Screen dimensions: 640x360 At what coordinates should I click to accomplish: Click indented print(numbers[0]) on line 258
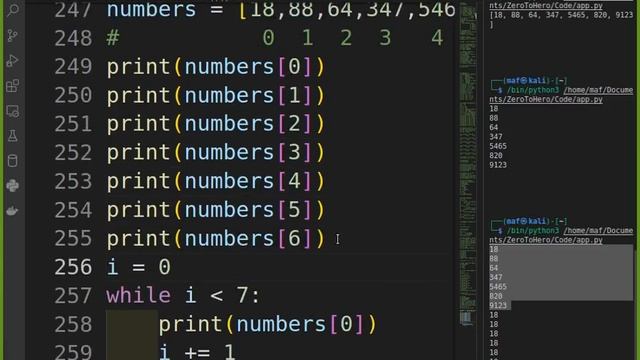[267, 324]
